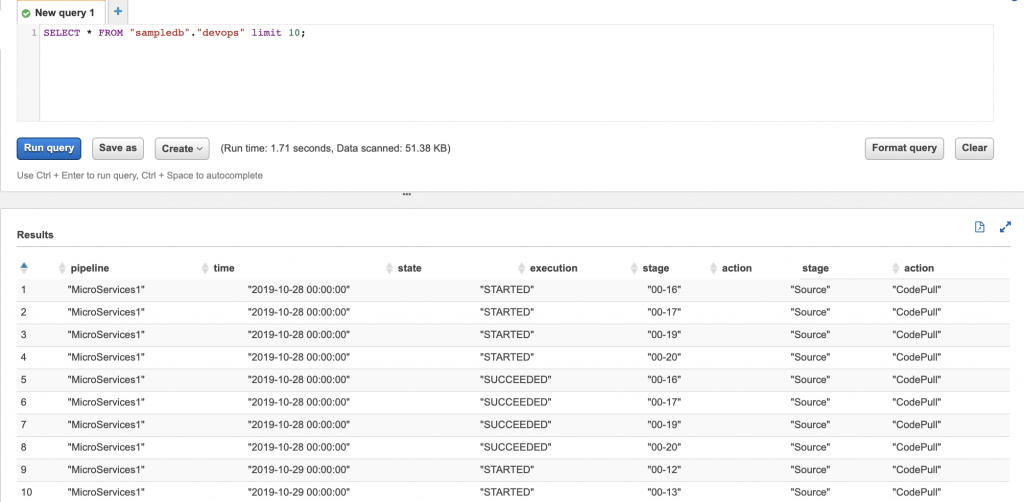Sort by state using its arrow icon
The image size is (1024, 502).
[x=388, y=268]
